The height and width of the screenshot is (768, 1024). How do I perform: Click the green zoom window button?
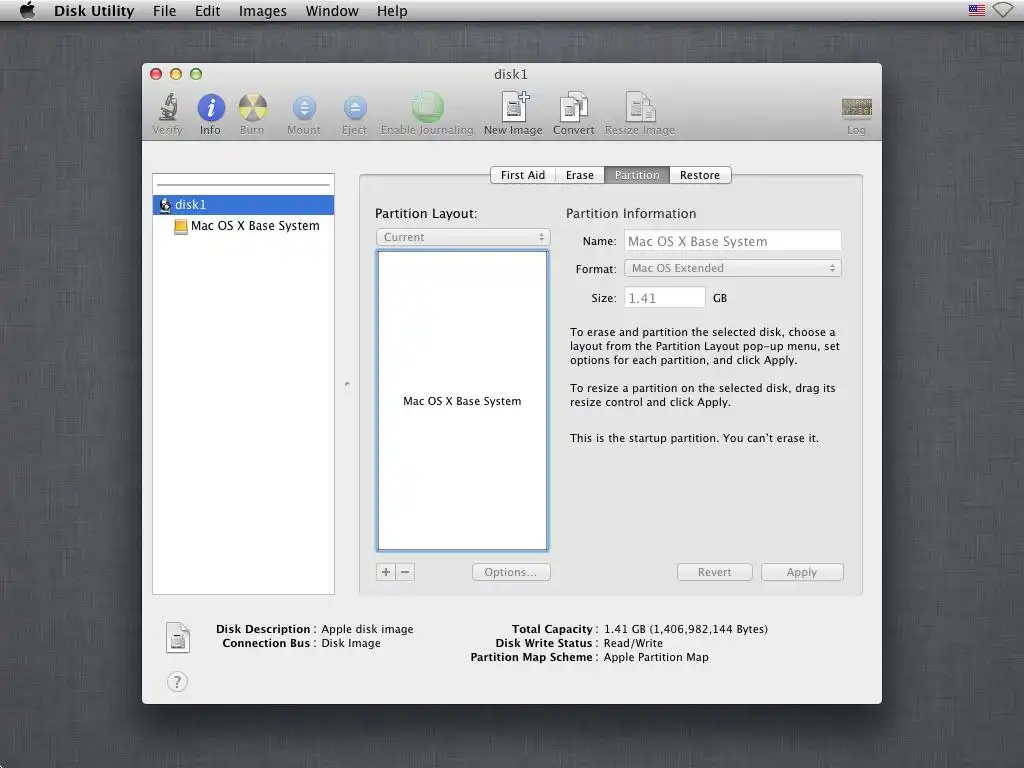pos(196,74)
